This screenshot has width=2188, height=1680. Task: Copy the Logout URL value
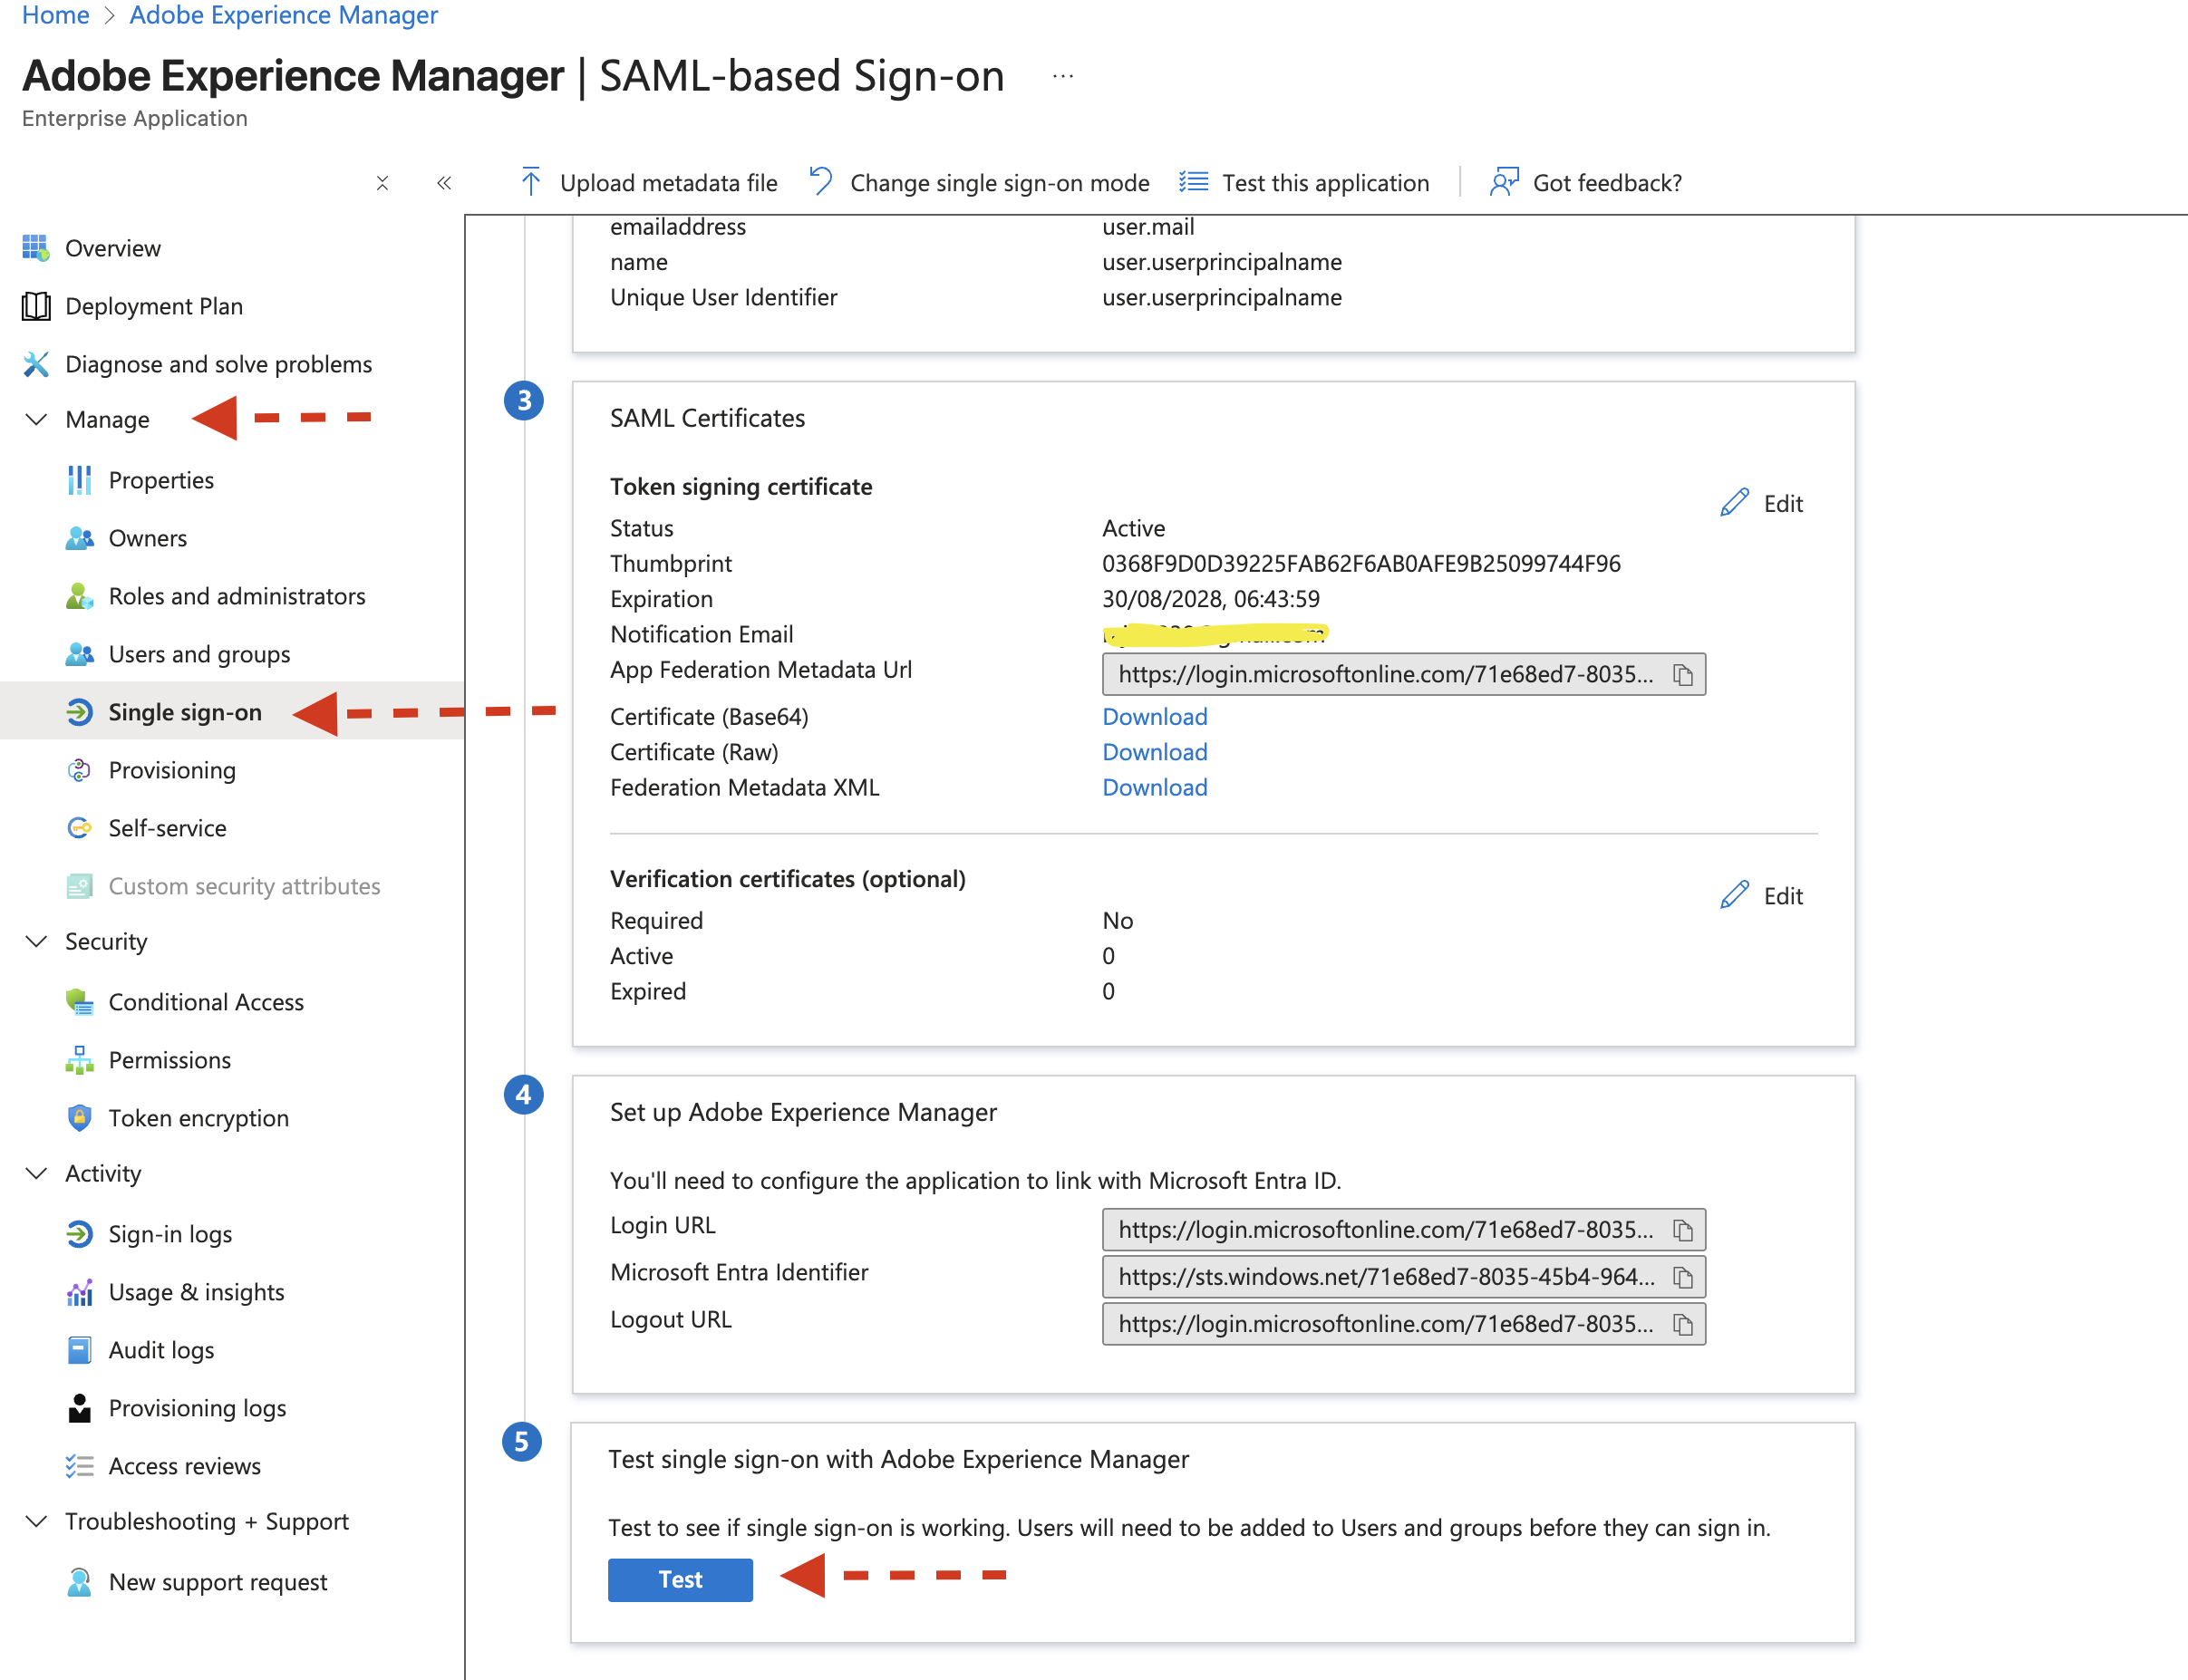pos(1682,1324)
